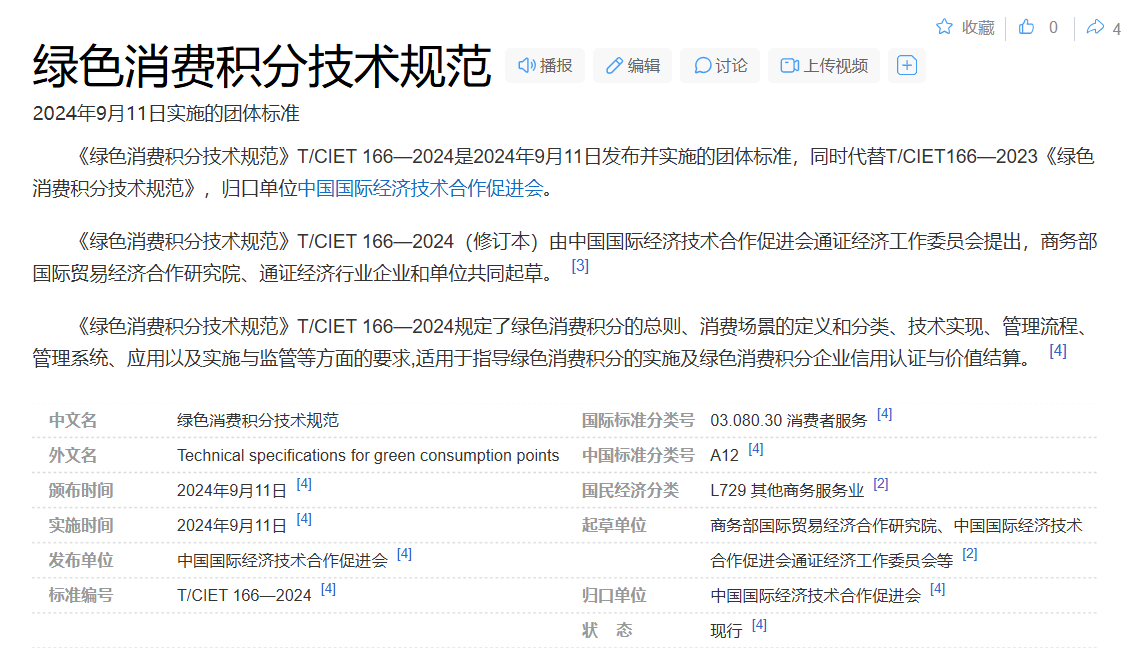The image size is (1132, 672).
Task: Open reference citation [3] in second paragraph
Action: [x=581, y=266]
